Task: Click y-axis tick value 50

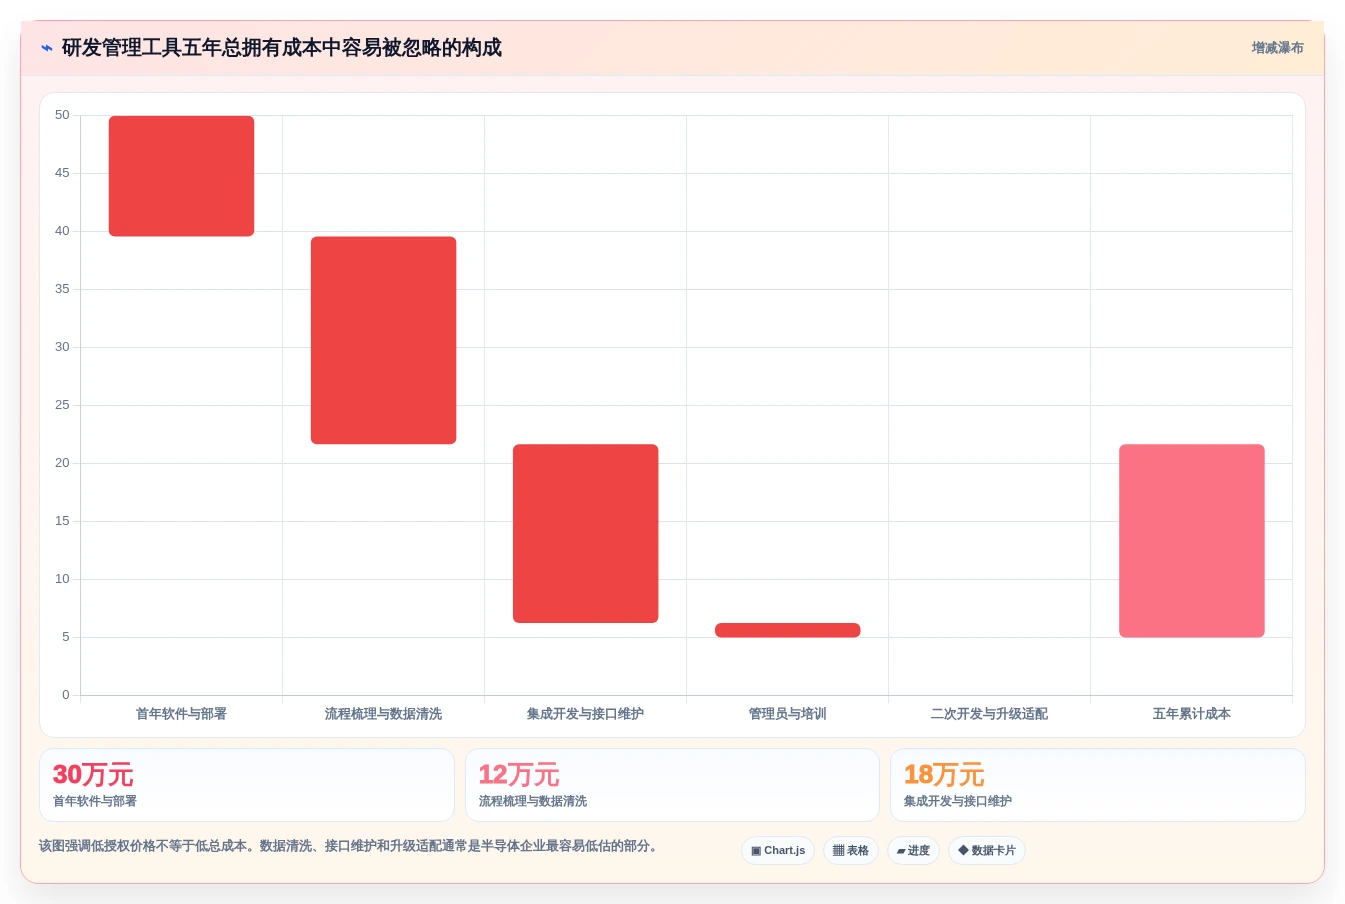Action: [x=62, y=115]
